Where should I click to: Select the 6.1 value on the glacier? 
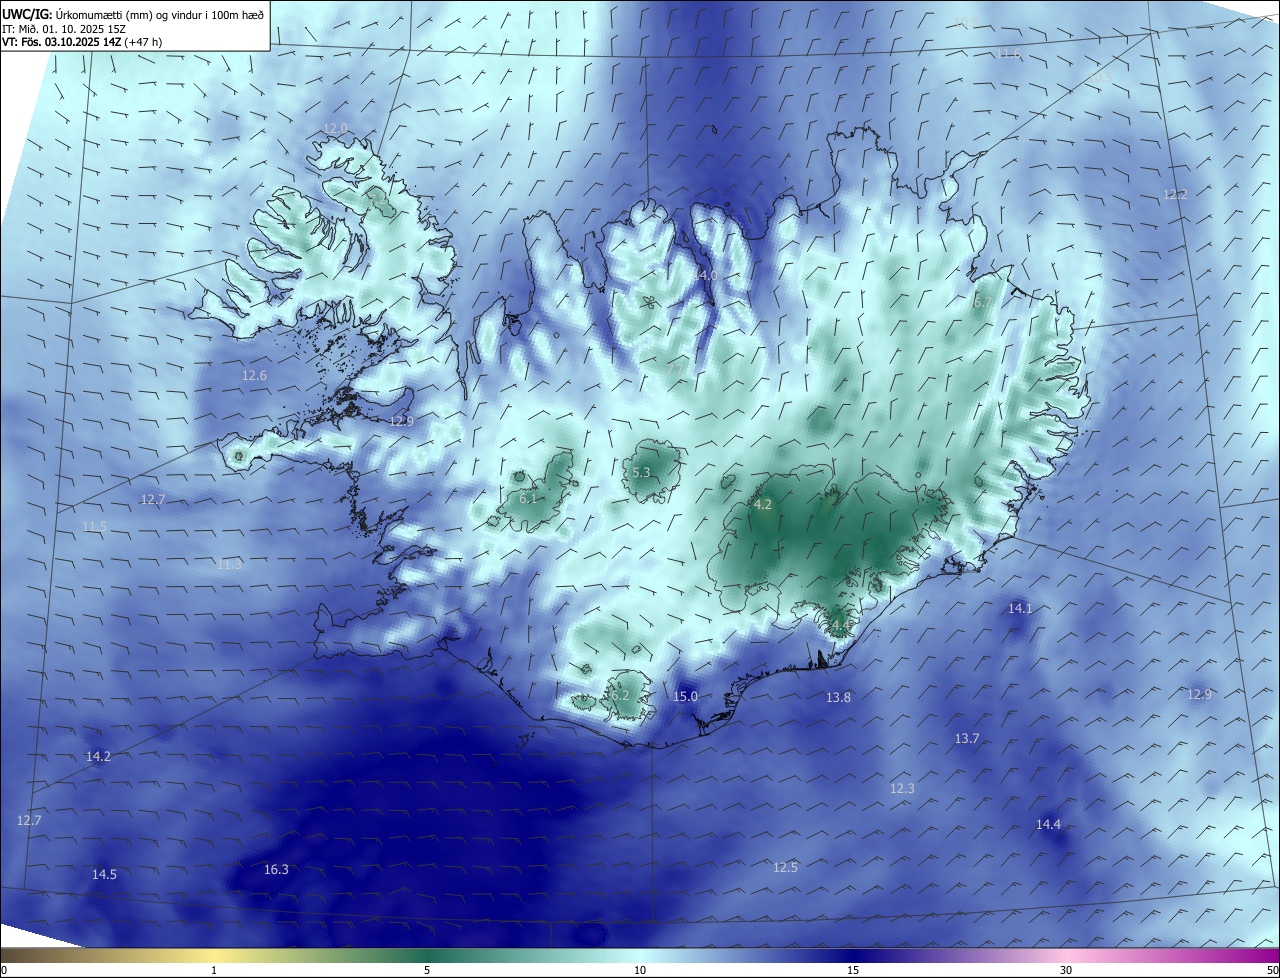pos(528,499)
